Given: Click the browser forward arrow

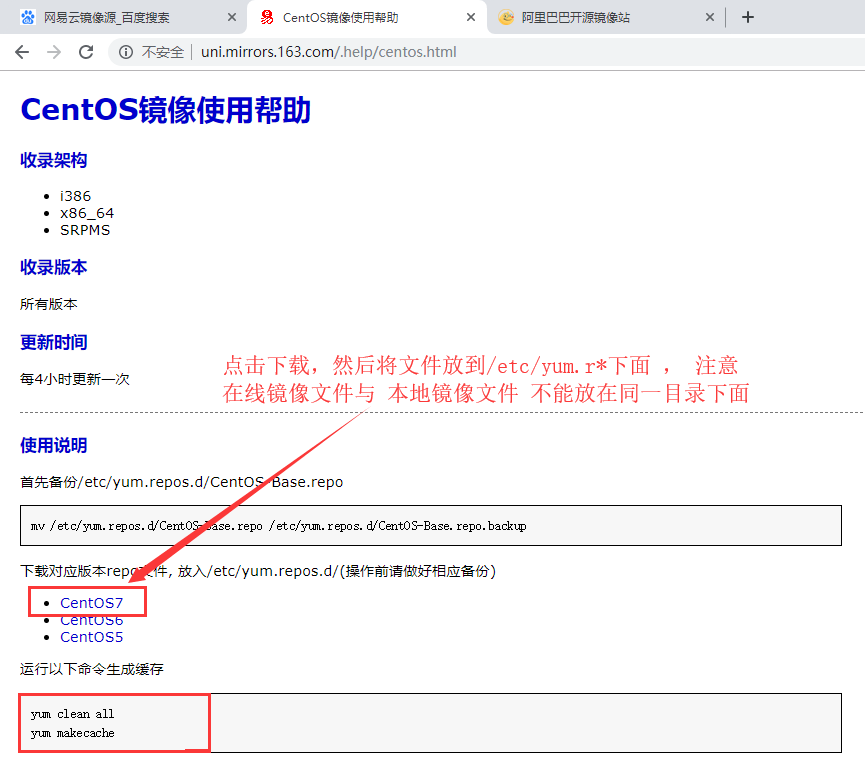Looking at the screenshot, I should [54, 52].
